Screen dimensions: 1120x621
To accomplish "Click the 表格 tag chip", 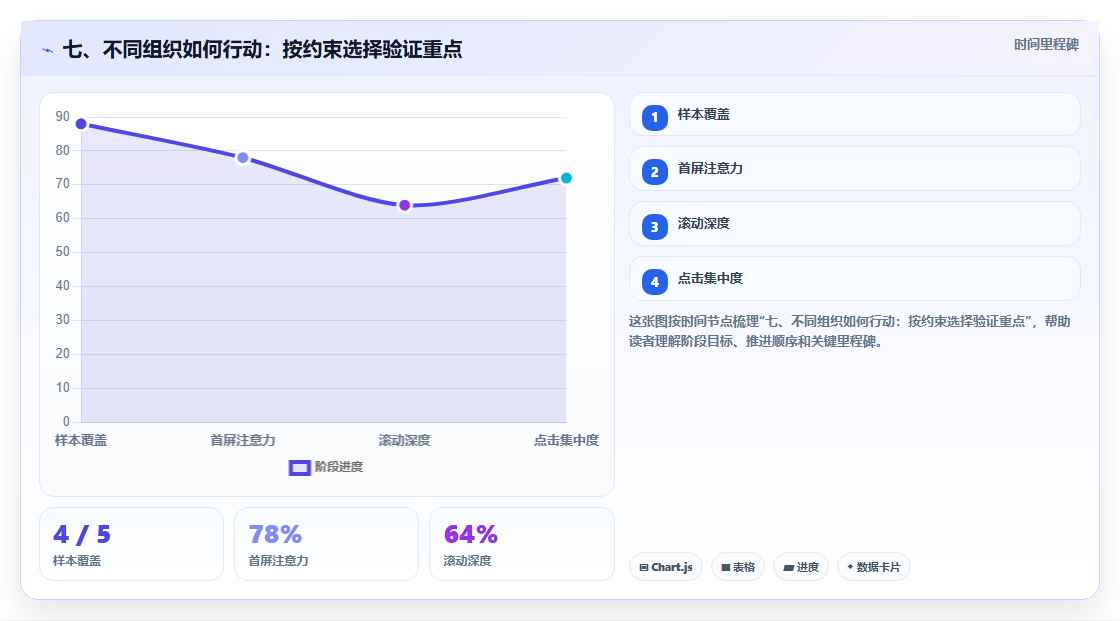I will (738, 567).
